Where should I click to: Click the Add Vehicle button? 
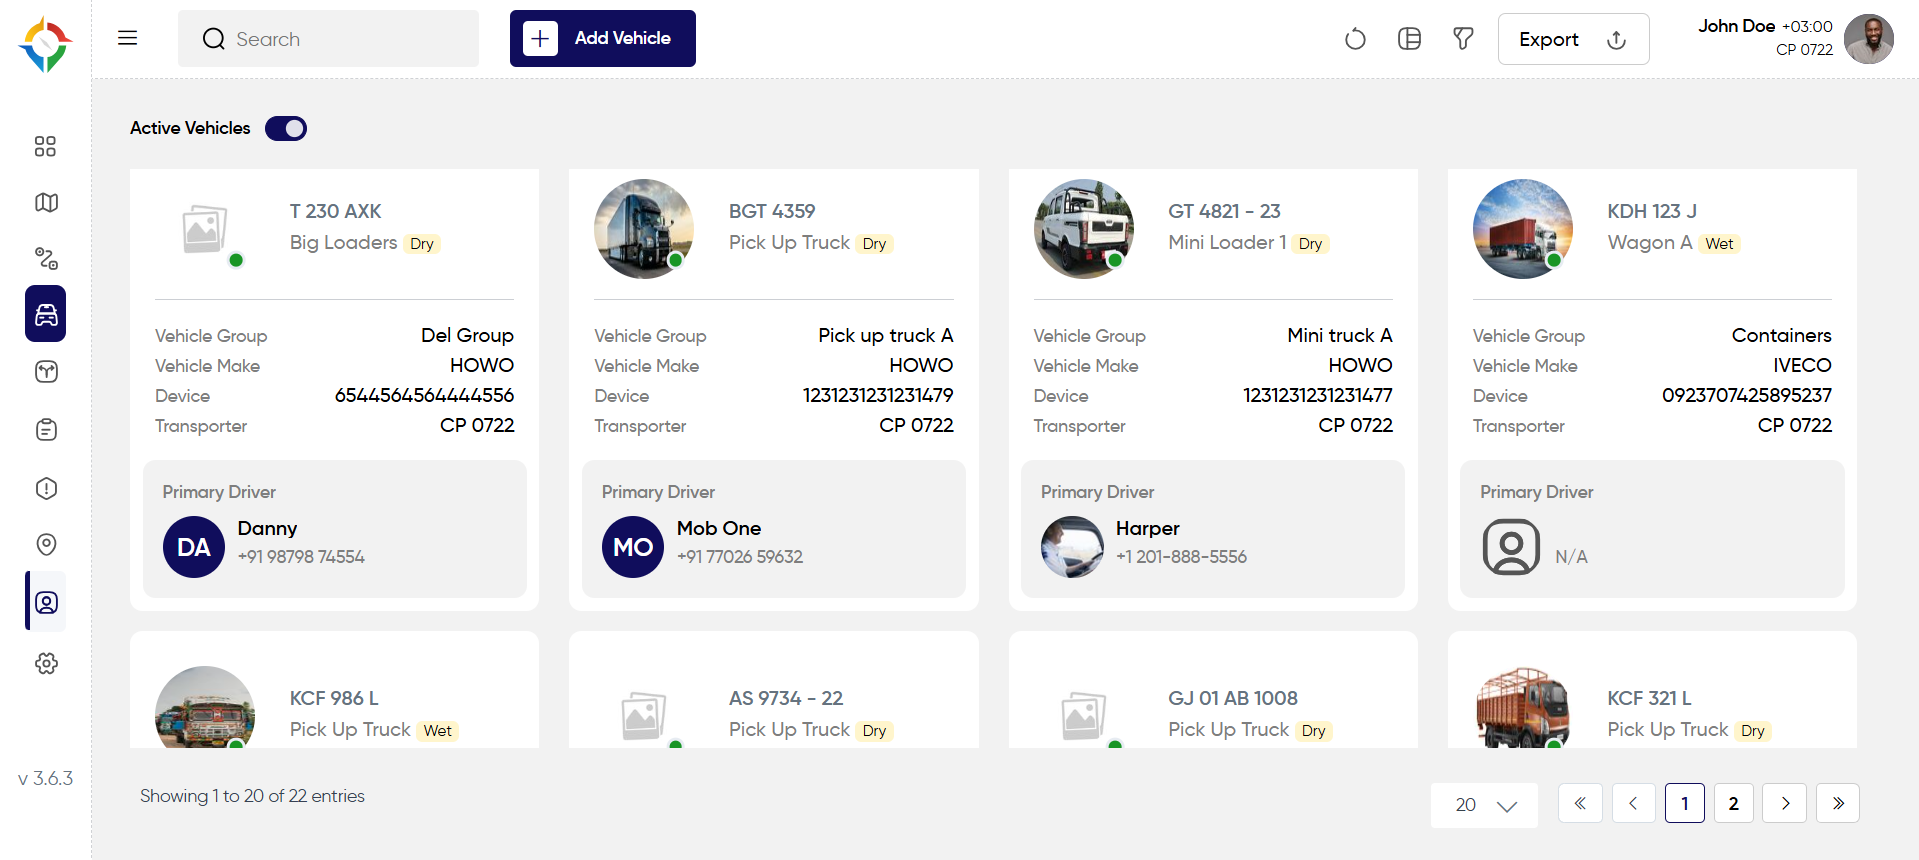point(603,39)
